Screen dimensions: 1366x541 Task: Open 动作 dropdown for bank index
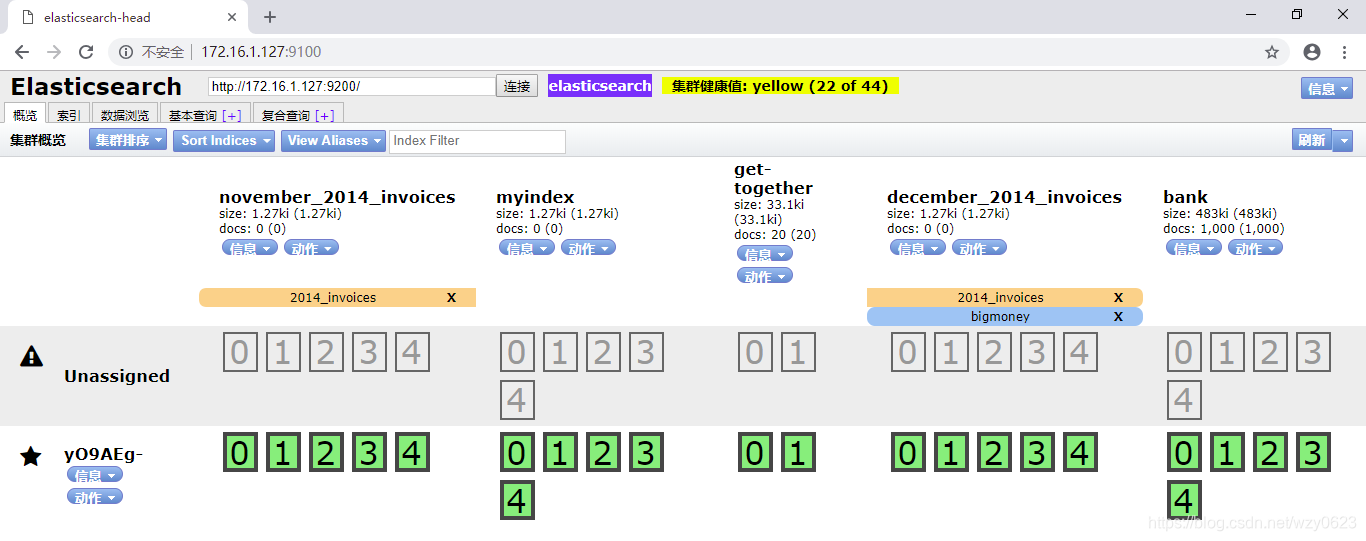click(x=1255, y=248)
